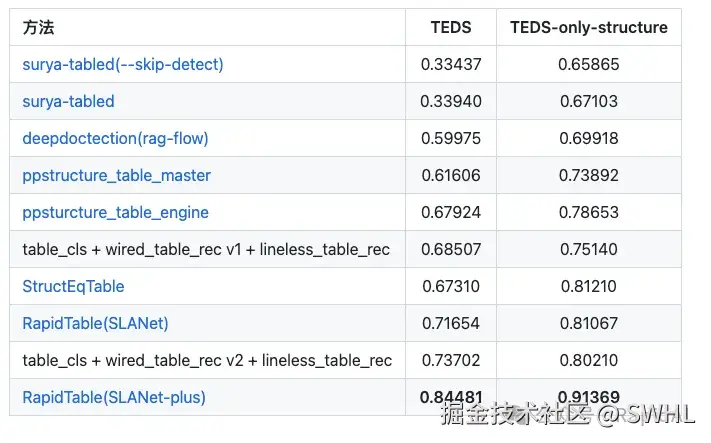Click the TEDS value 0.59975
Viewport: 711px width, 443px height.
pos(450,139)
